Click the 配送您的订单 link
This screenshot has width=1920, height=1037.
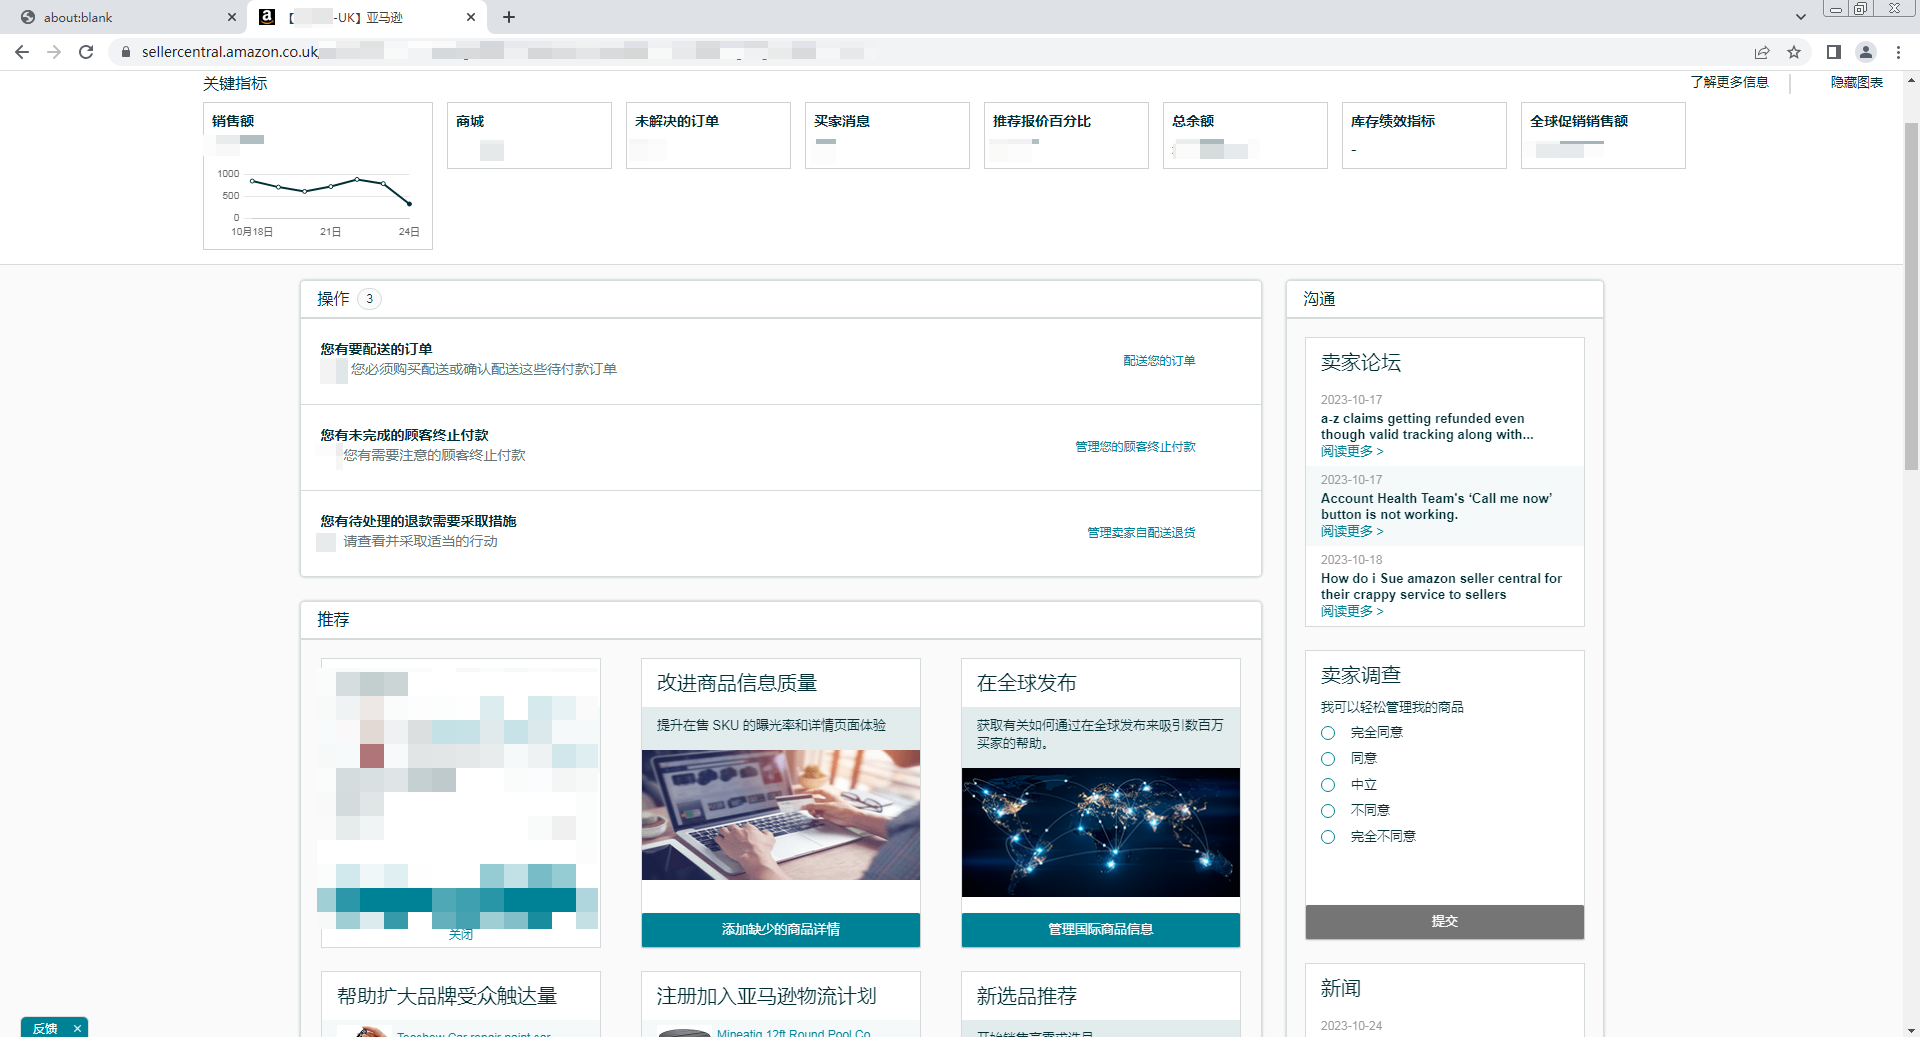1159,361
